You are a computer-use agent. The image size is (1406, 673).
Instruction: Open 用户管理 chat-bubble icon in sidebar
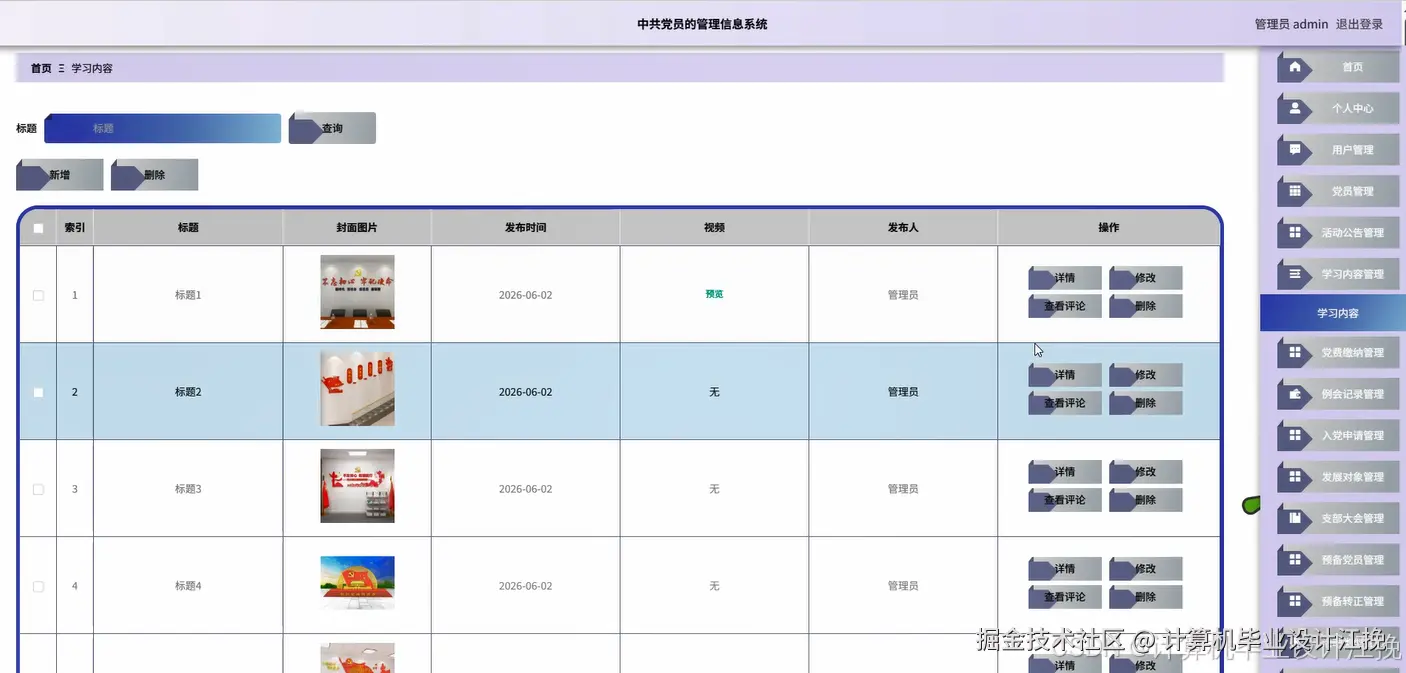1295,150
